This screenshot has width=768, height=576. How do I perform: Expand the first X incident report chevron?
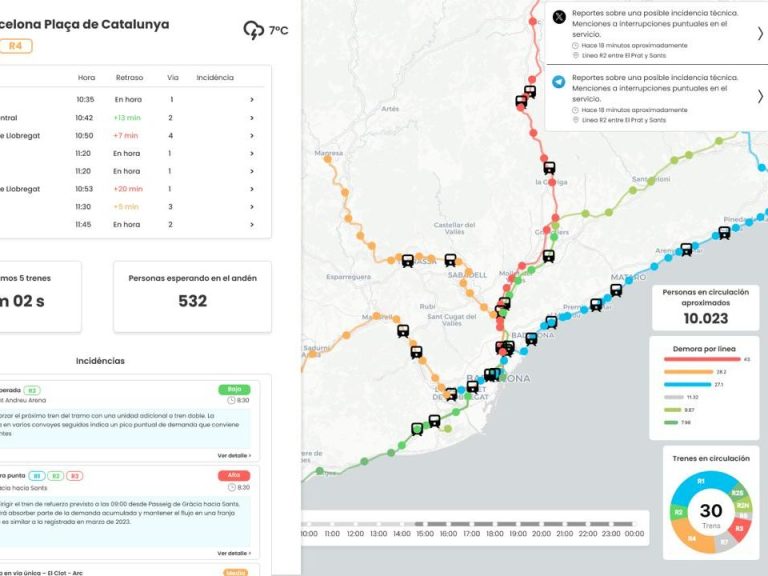(x=759, y=33)
